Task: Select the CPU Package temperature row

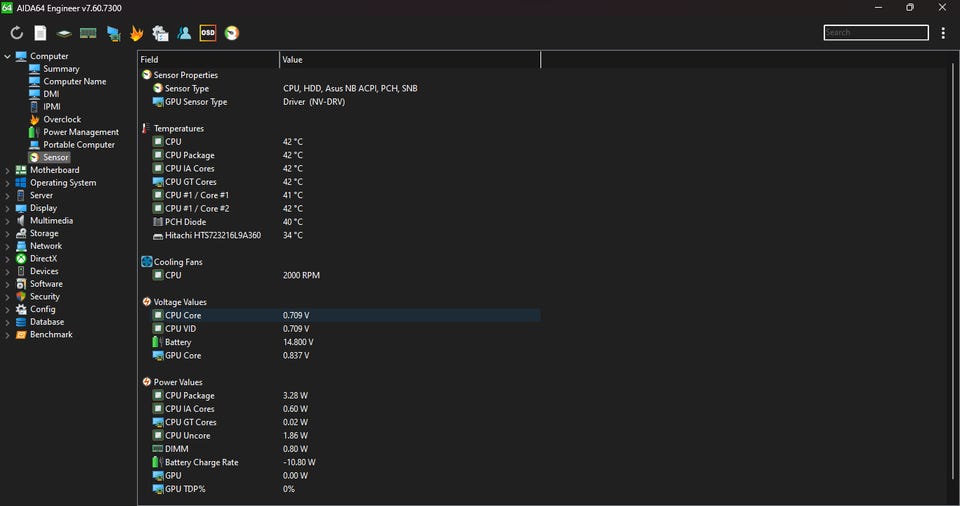Action: click(340, 155)
